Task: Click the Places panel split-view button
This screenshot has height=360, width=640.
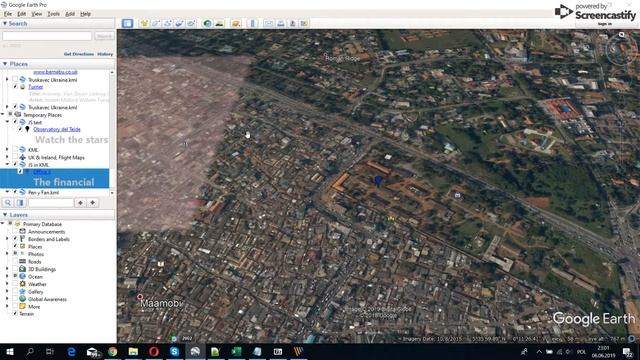Action: pyautogui.click(x=20, y=203)
